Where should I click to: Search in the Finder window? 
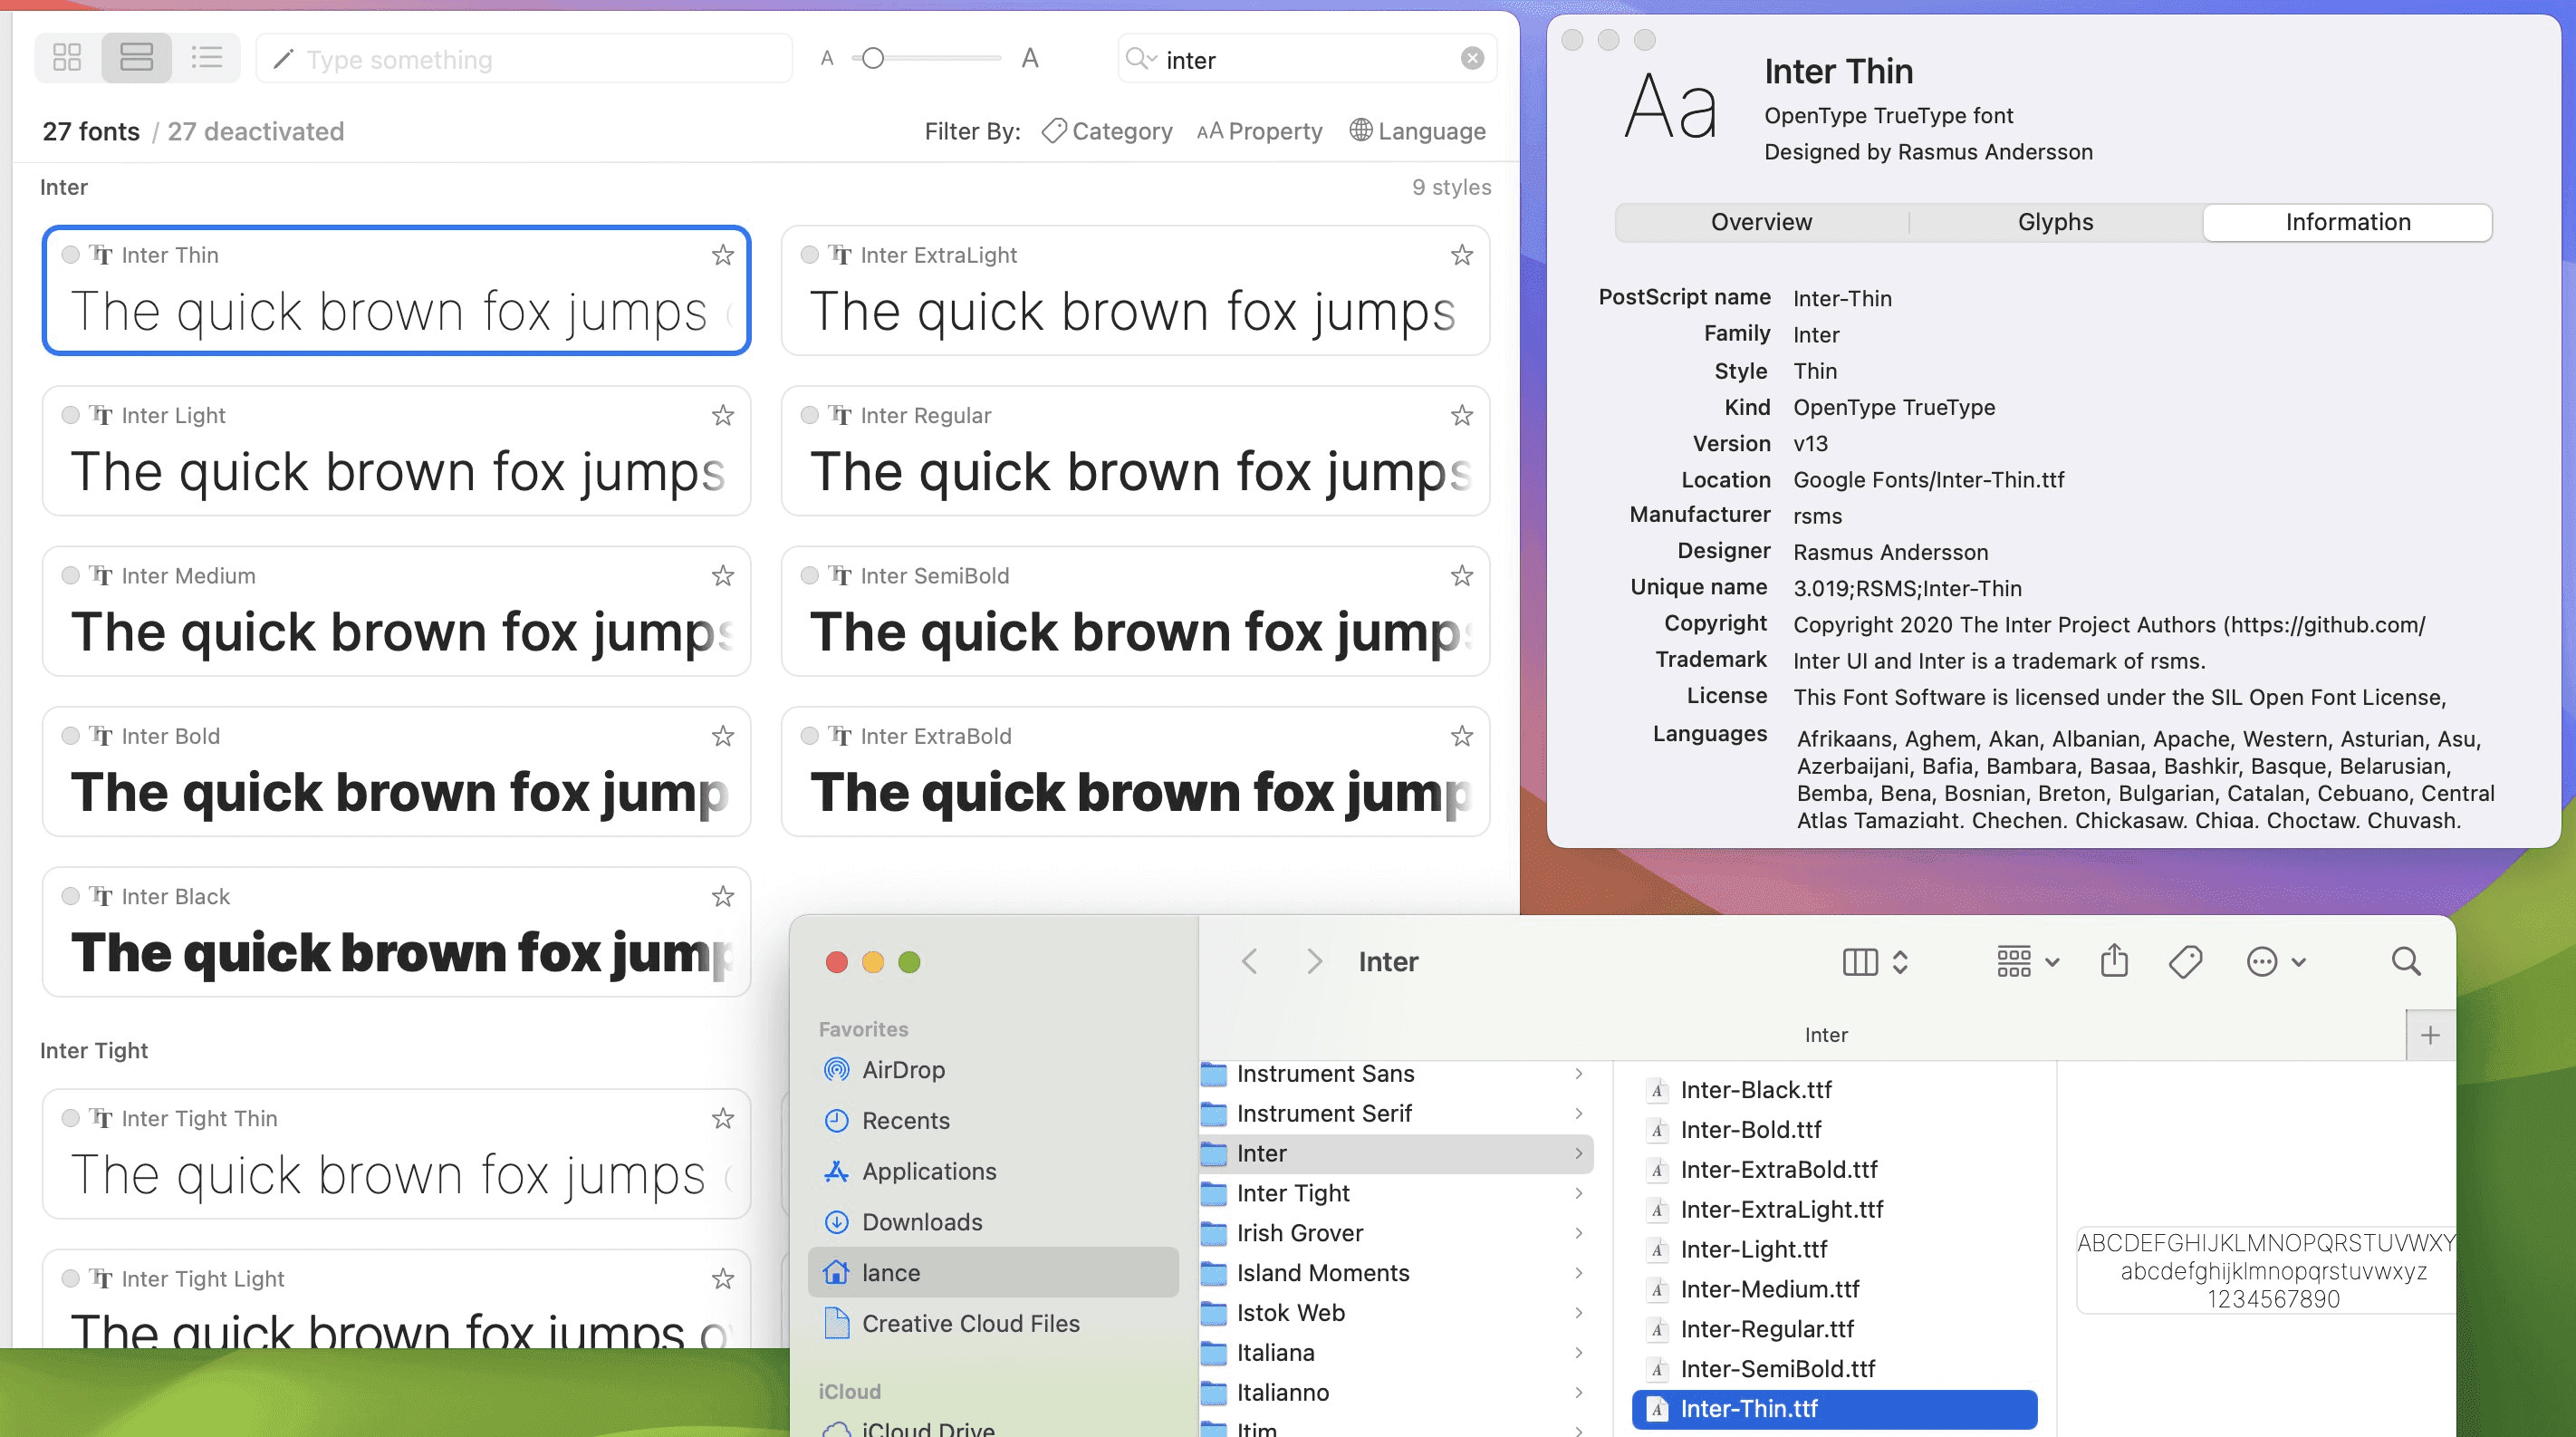tap(2406, 961)
